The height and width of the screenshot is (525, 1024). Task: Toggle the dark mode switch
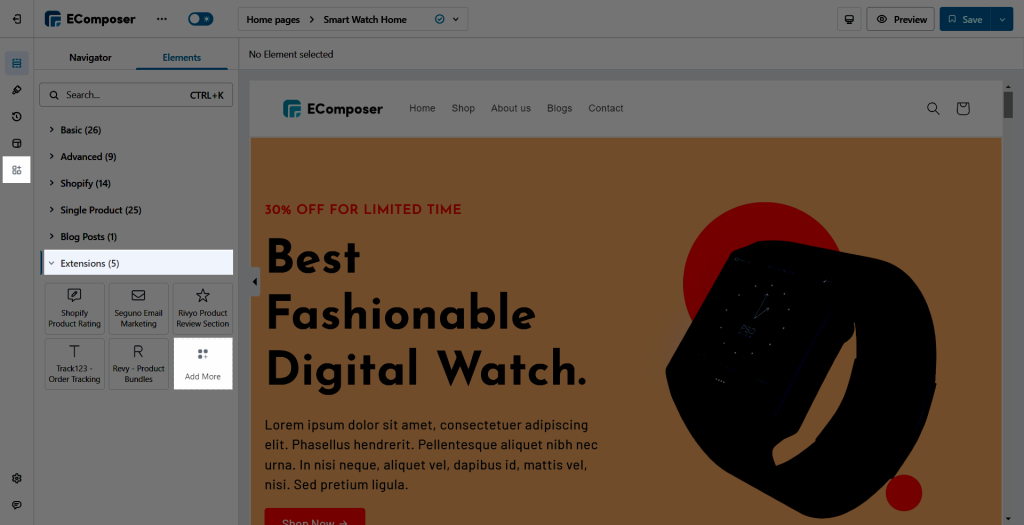click(x=200, y=19)
